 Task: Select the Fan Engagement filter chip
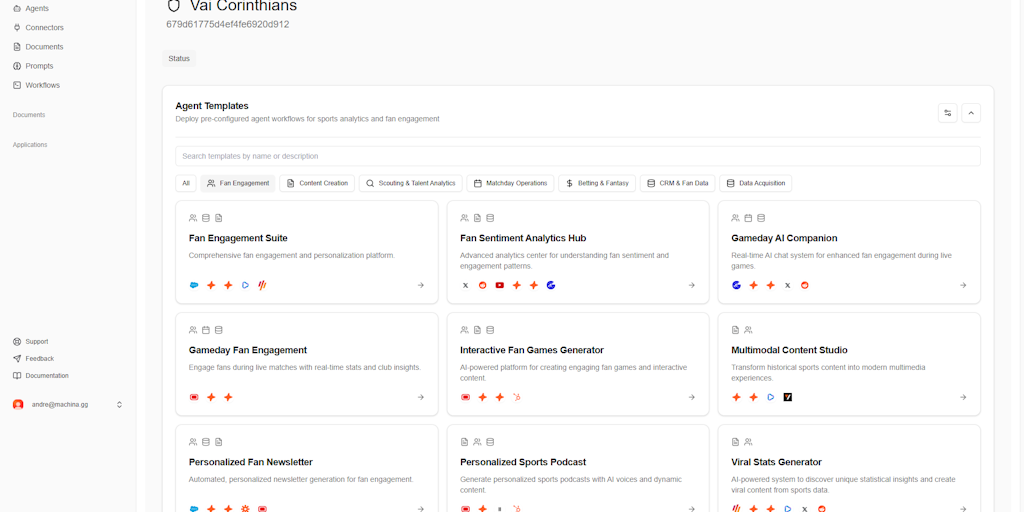238,184
